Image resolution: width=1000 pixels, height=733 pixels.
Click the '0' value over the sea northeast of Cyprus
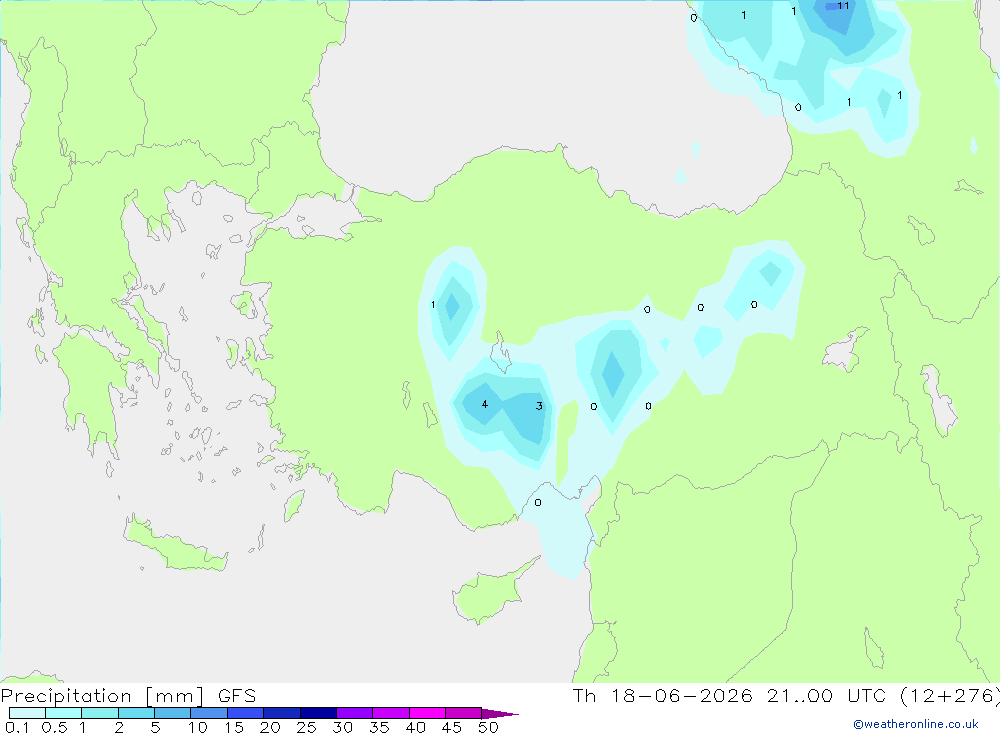coord(538,503)
